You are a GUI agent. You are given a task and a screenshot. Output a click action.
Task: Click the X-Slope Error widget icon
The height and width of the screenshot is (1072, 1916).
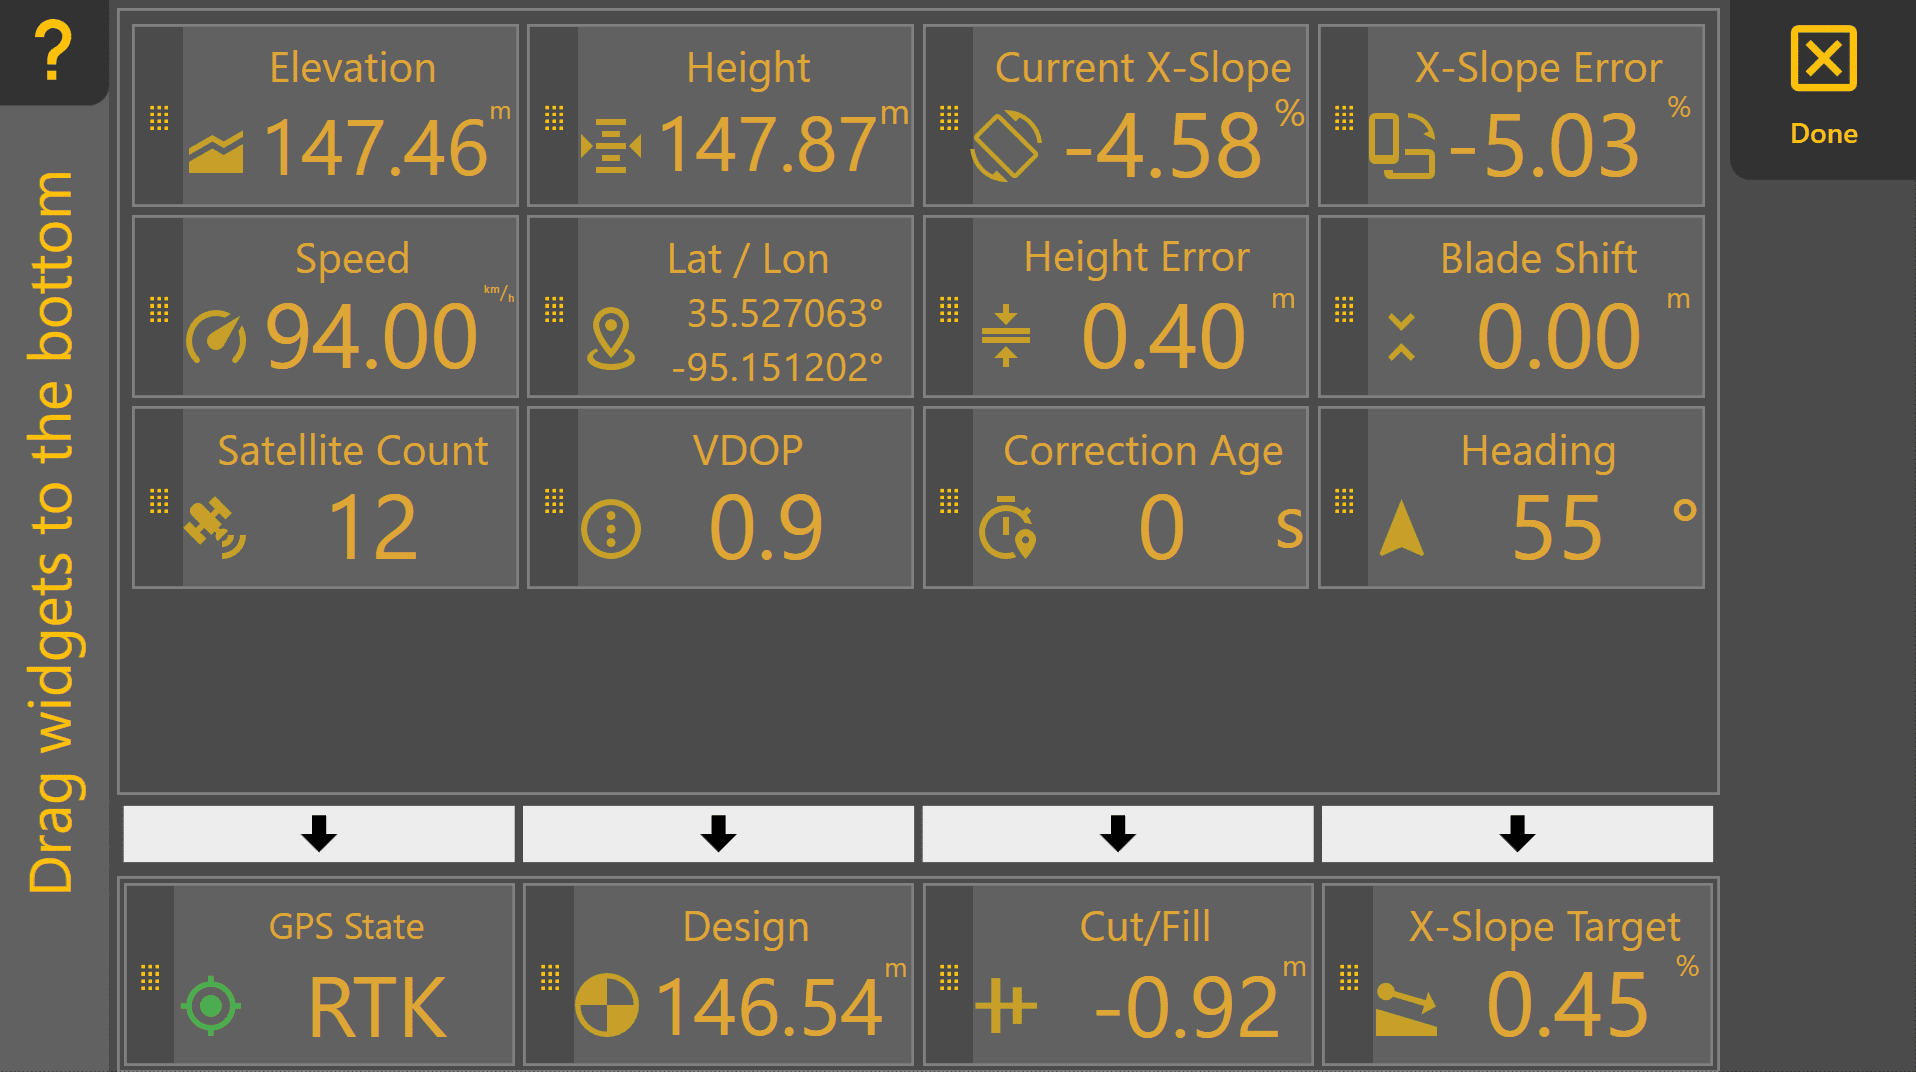click(x=1402, y=146)
